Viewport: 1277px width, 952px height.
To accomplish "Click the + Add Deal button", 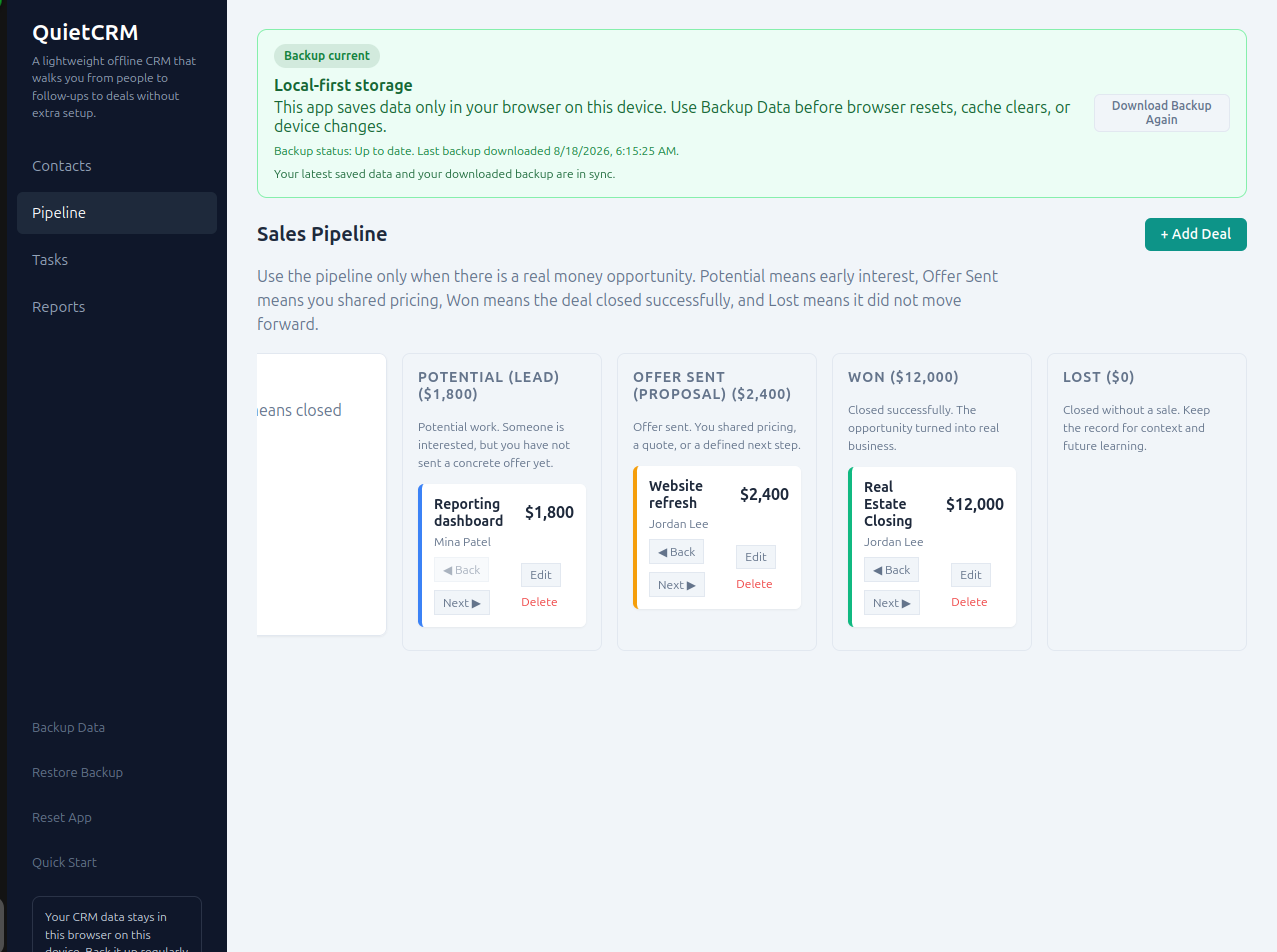I will (1195, 234).
